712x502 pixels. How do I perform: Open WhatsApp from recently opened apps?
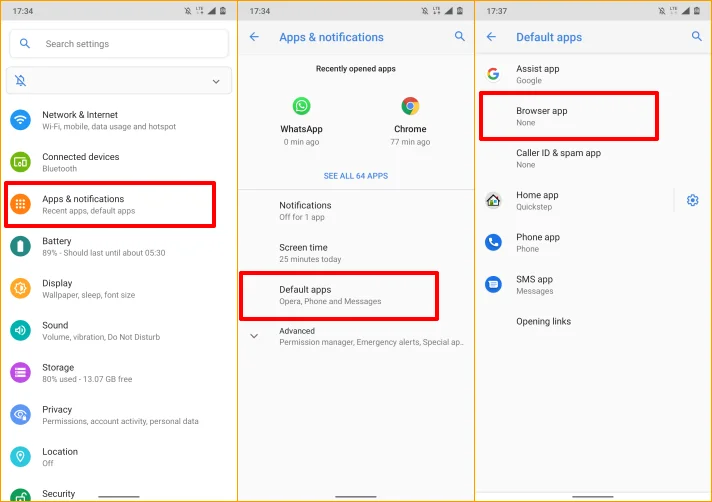[302, 121]
